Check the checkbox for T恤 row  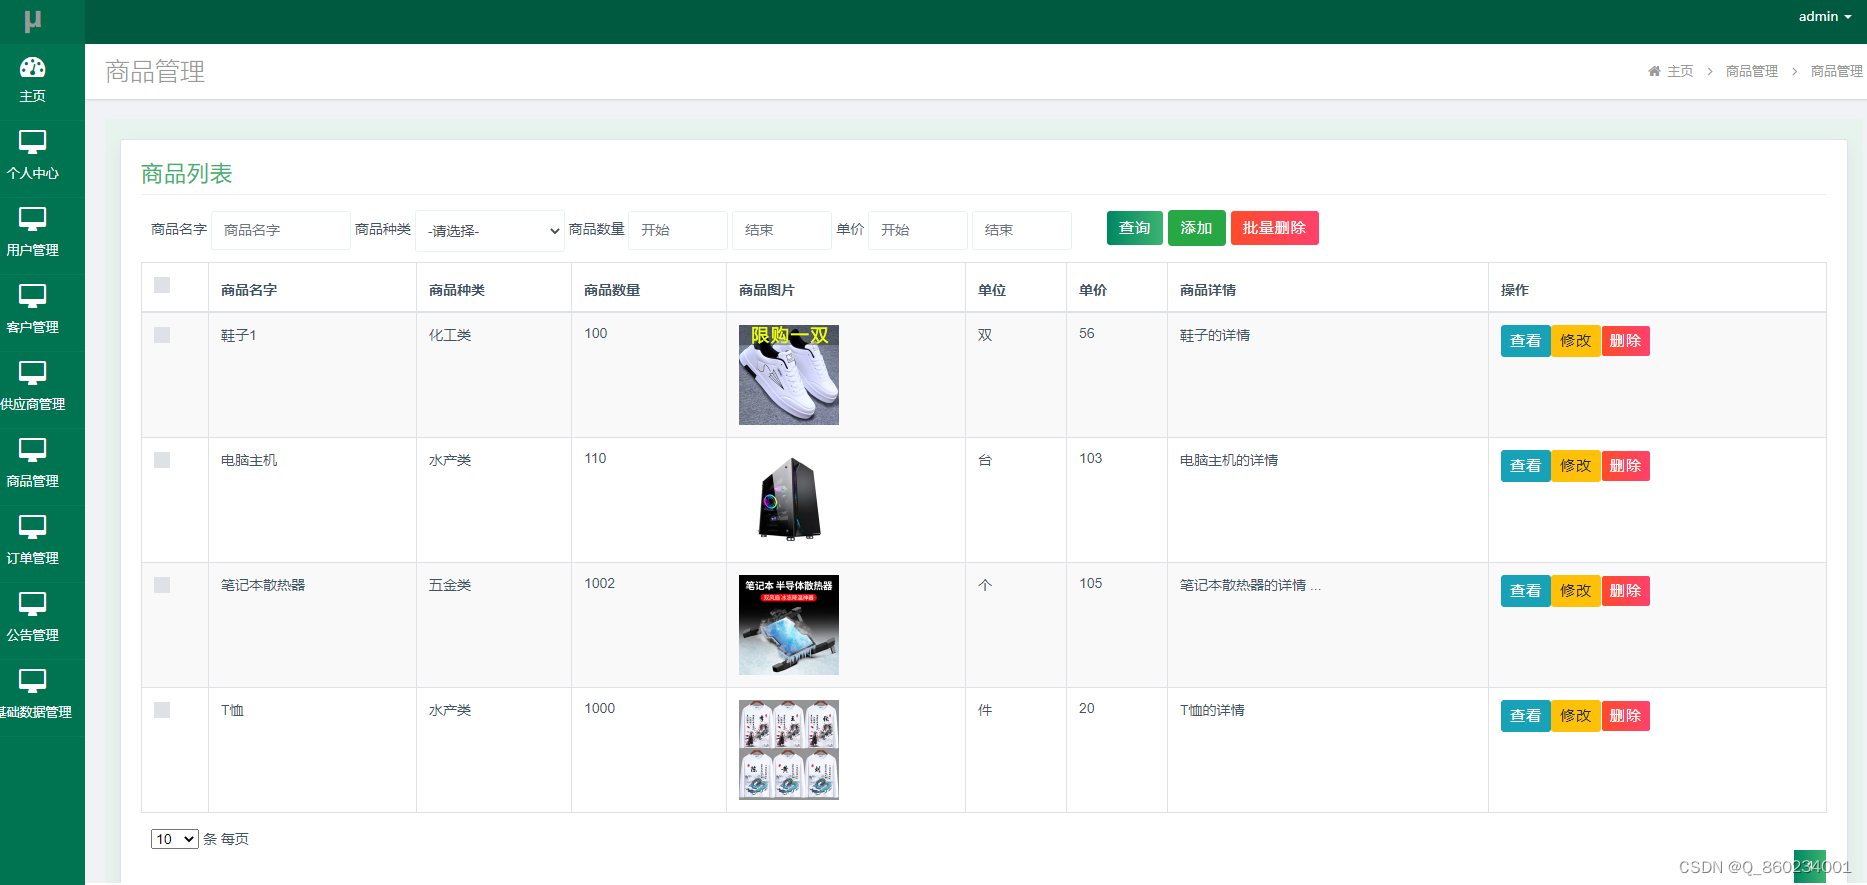point(162,710)
